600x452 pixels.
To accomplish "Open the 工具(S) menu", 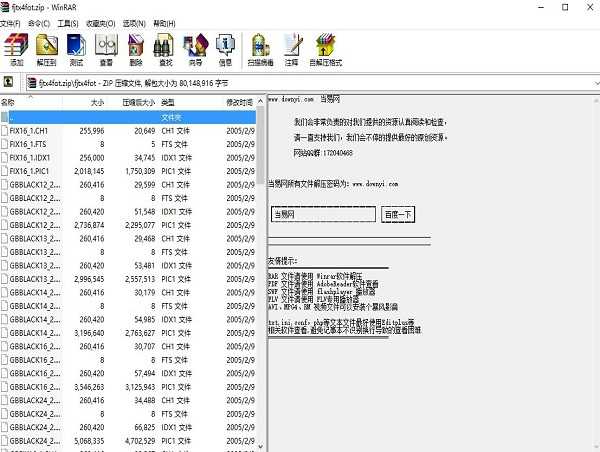I will 68,22.
